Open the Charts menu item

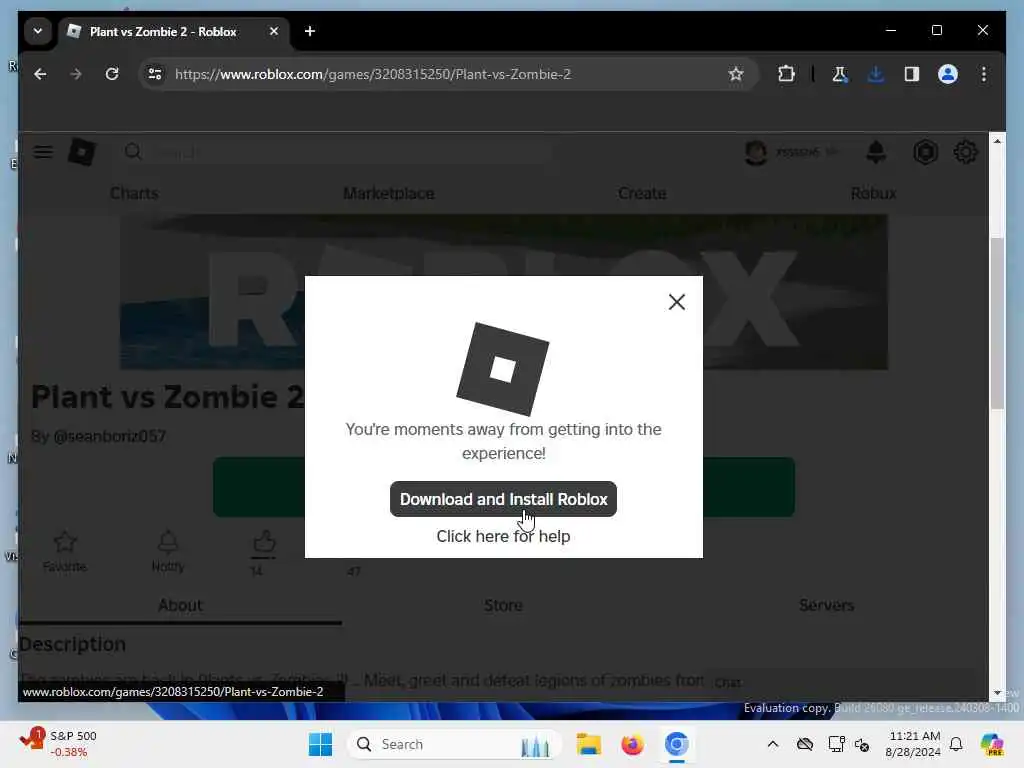tap(134, 193)
